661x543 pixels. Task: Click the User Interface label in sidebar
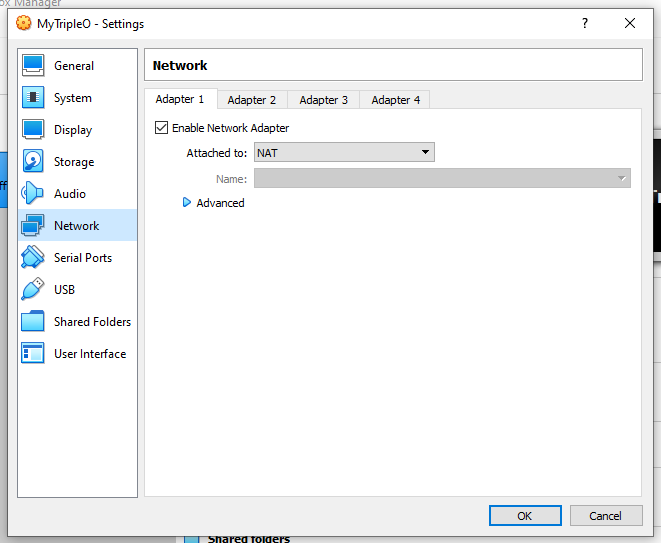click(90, 354)
